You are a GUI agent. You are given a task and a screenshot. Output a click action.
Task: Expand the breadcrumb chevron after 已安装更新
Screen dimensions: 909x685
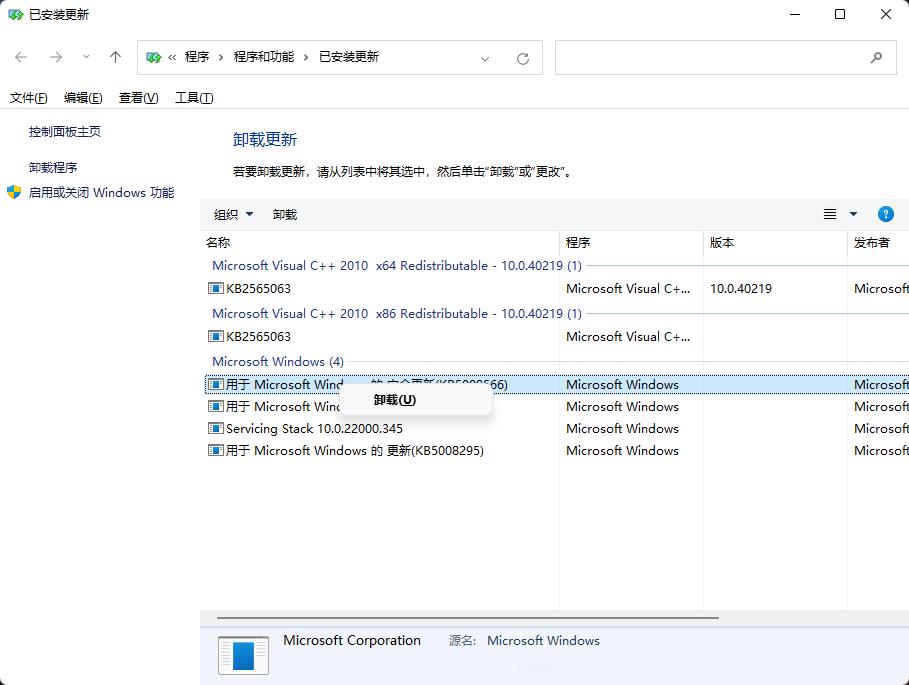pyautogui.click(x=485, y=58)
